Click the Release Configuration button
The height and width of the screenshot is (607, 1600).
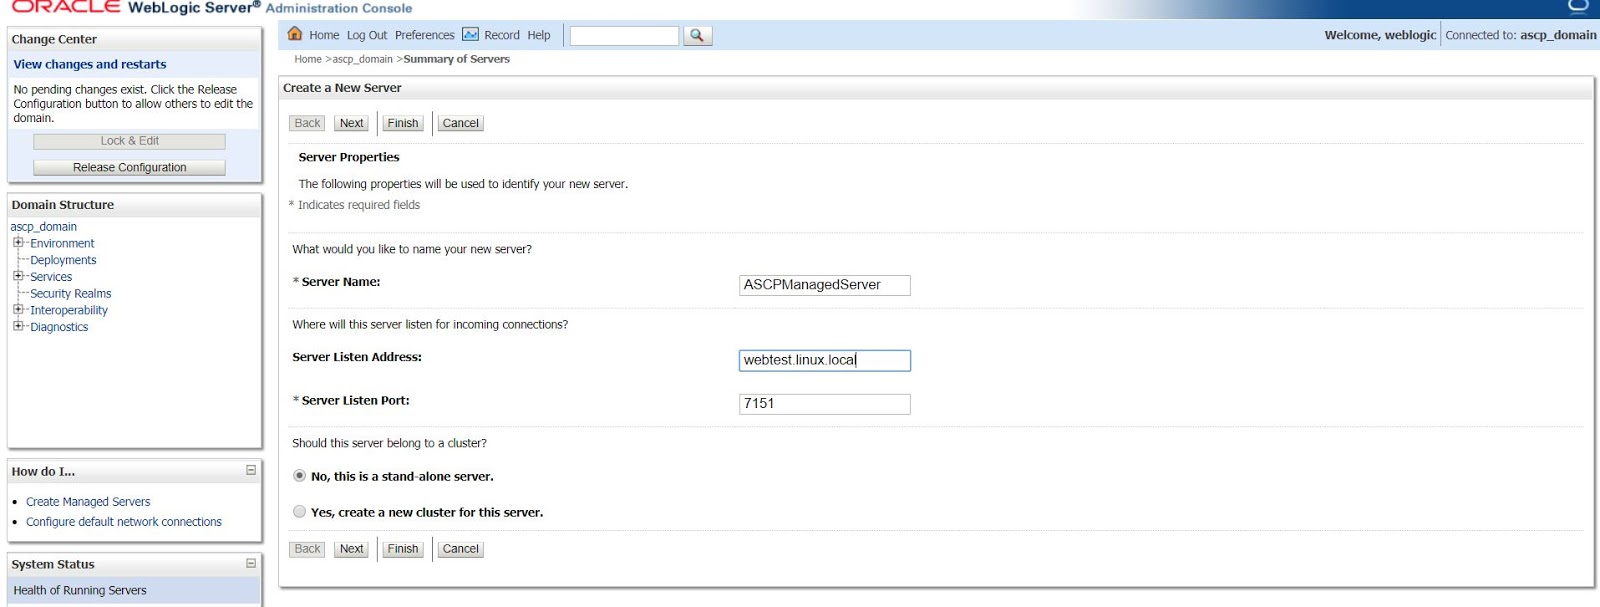point(129,167)
